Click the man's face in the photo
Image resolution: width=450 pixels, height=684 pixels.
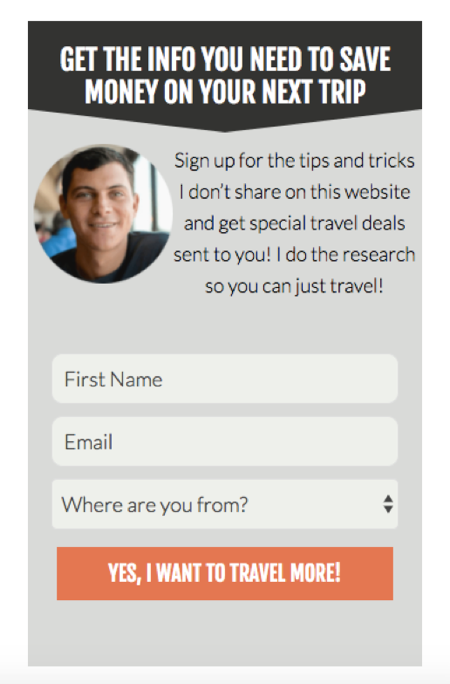click(99, 201)
